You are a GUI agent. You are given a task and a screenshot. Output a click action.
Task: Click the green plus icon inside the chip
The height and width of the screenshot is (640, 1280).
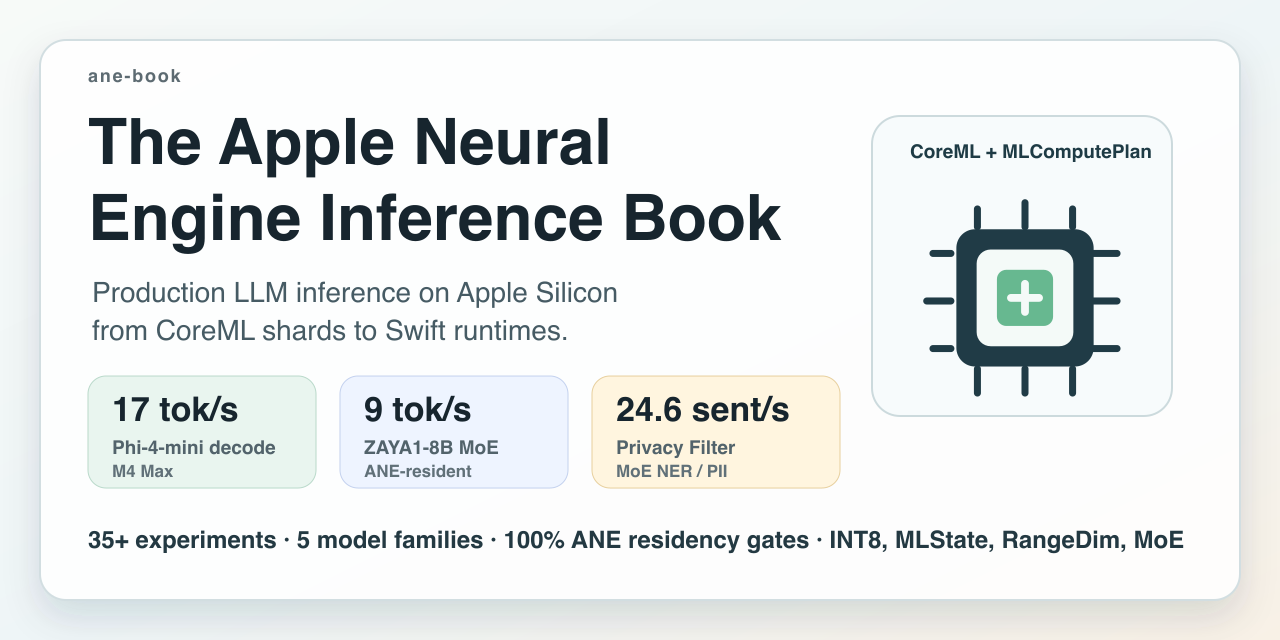pyautogui.click(x=1025, y=297)
